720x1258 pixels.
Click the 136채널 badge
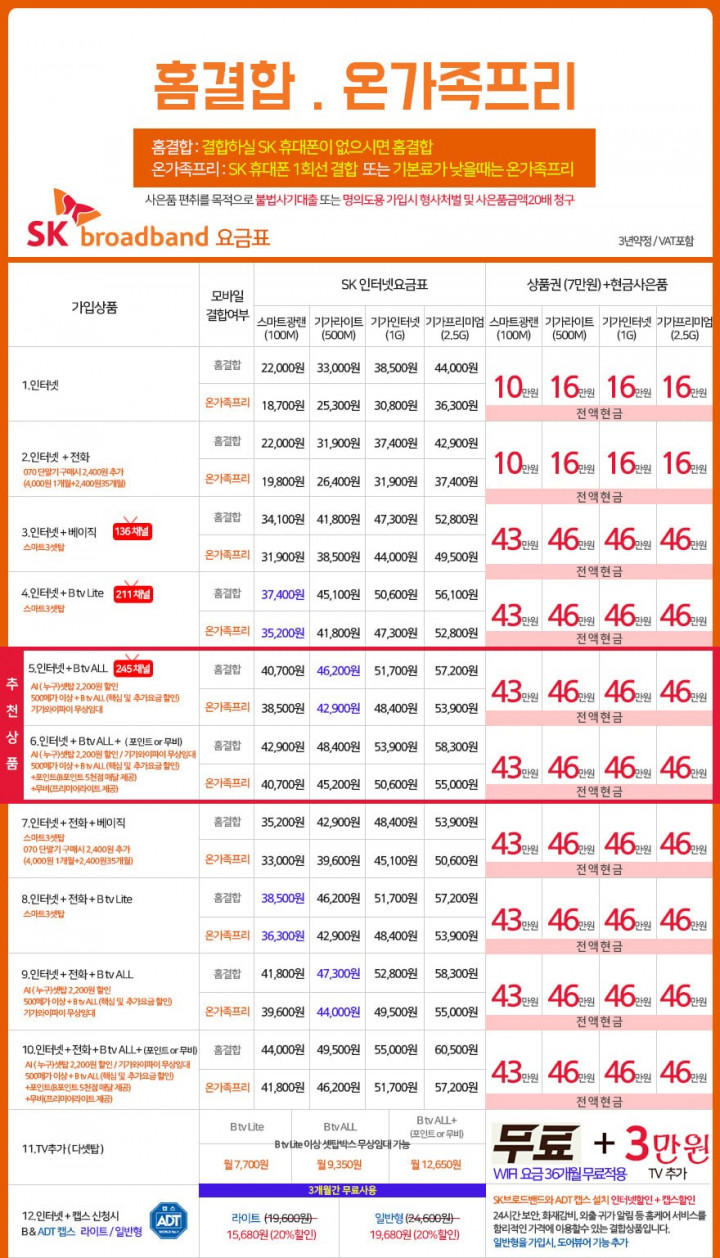click(x=131, y=531)
